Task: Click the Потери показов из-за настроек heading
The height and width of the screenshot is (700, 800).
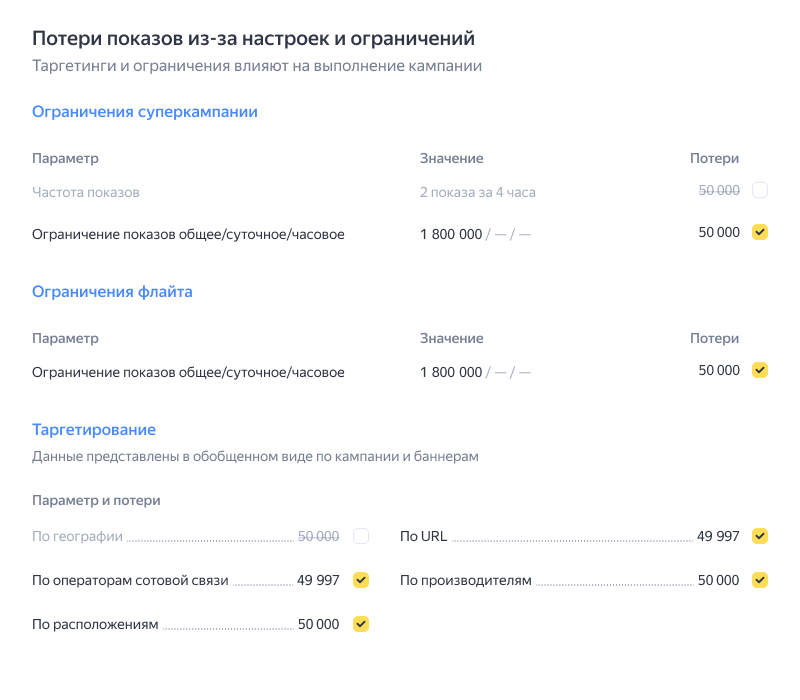Action: click(x=253, y=39)
